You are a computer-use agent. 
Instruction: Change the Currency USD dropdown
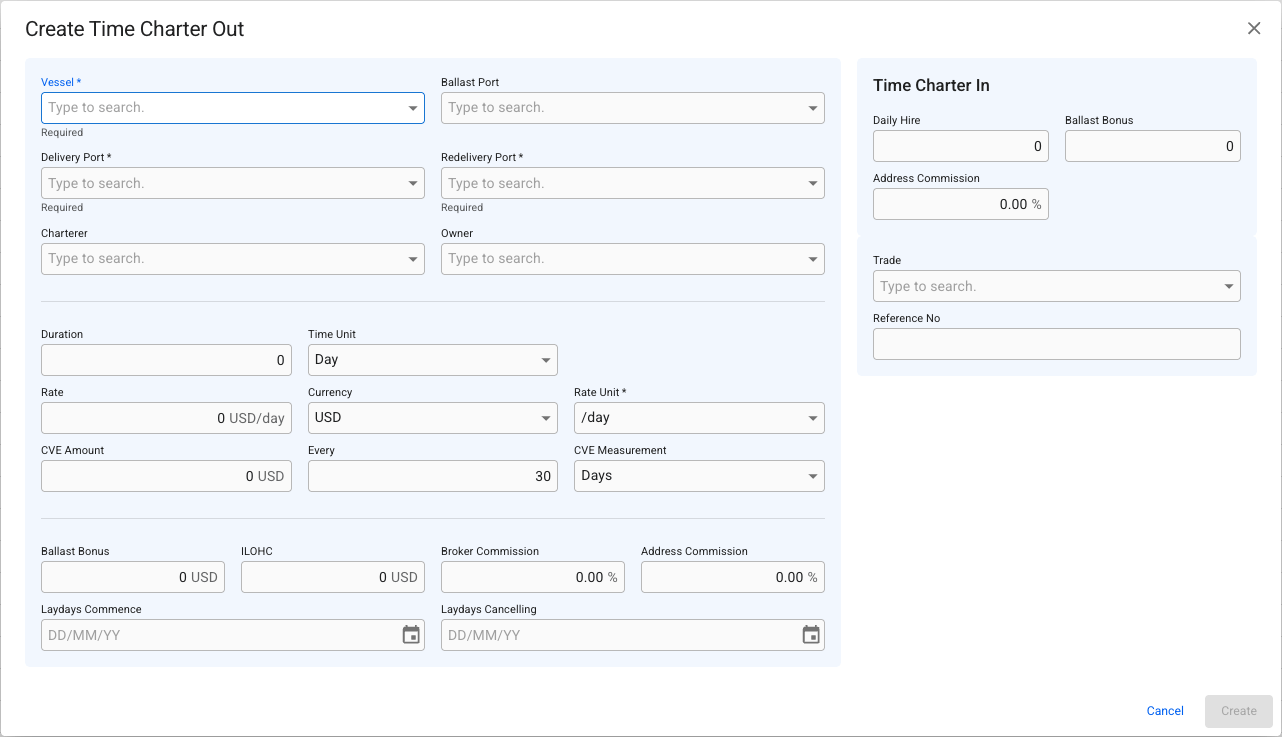point(433,418)
